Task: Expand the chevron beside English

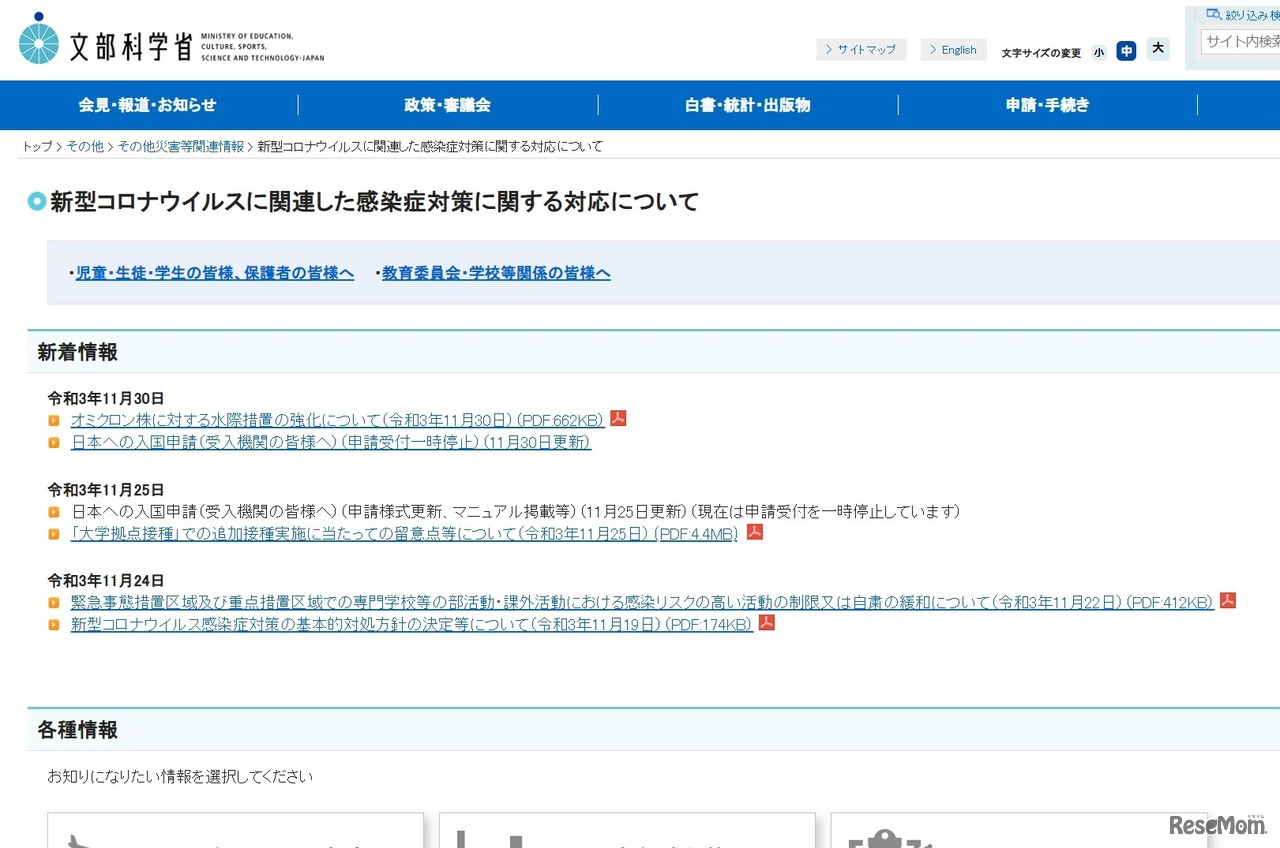Action: (x=932, y=49)
